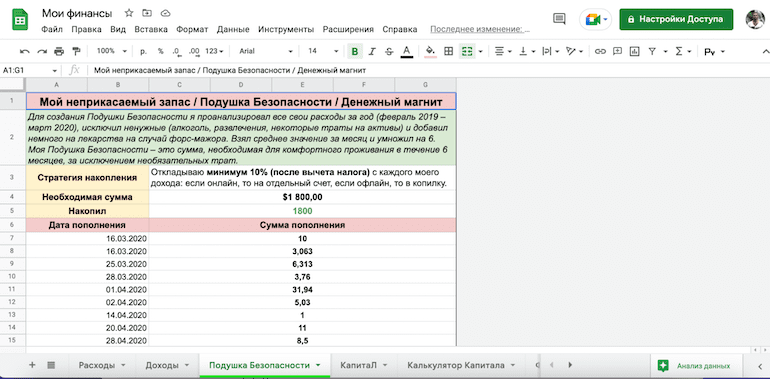The height and width of the screenshot is (379, 770).
Task: Switch to the Расходы sheet tab
Action: (102, 365)
